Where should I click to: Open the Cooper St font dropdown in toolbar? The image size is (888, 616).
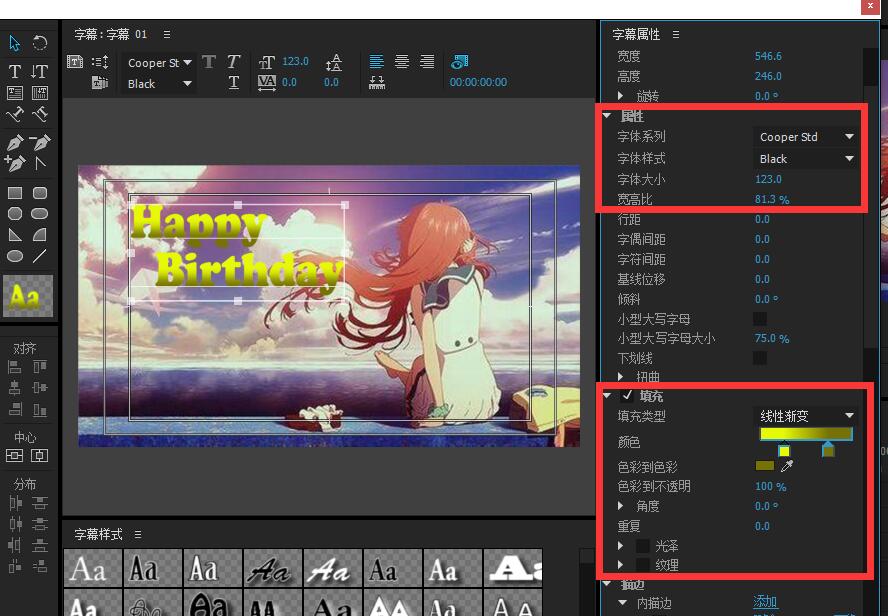(159, 63)
